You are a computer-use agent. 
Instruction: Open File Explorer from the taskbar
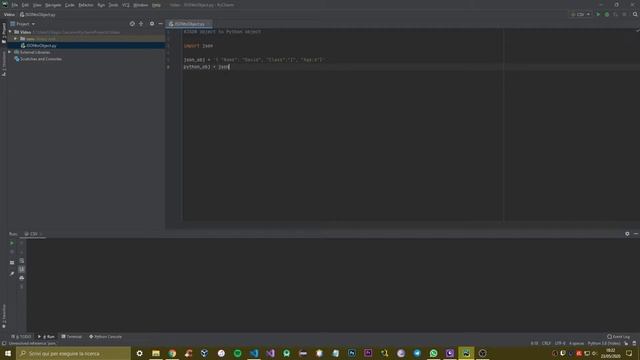pos(156,353)
